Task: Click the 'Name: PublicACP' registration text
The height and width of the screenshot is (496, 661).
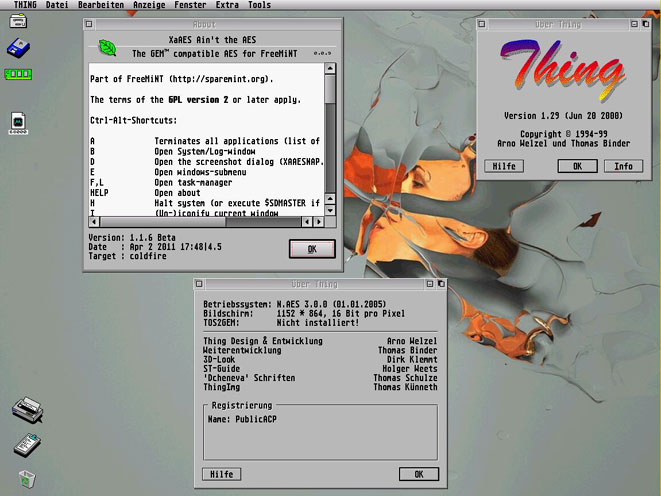Action: point(242,419)
